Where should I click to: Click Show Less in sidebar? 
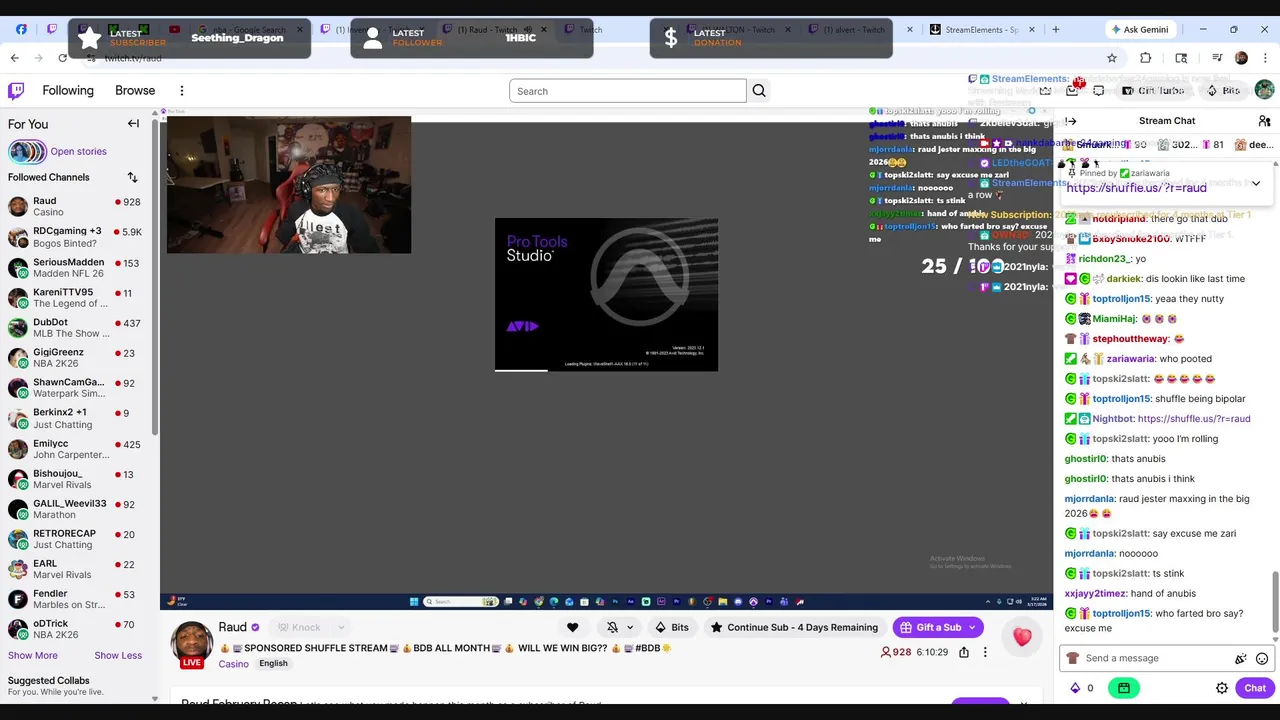[118, 655]
